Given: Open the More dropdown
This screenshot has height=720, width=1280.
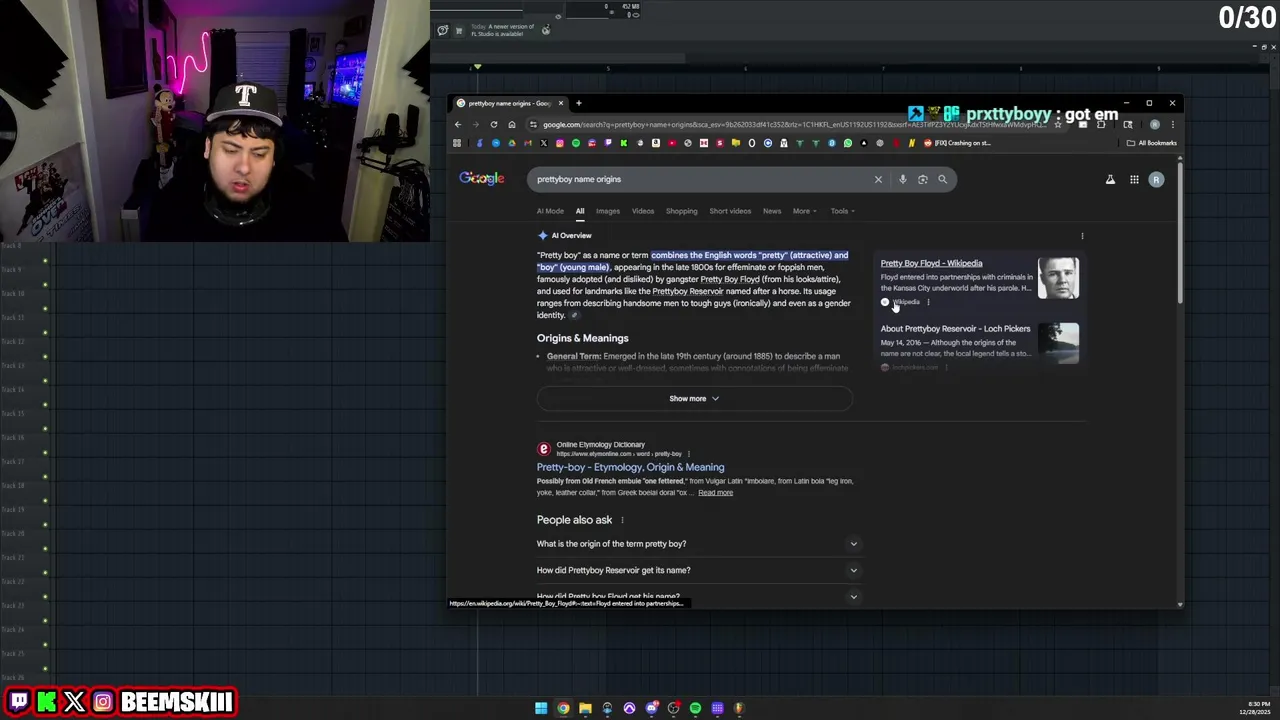Looking at the screenshot, I should (x=805, y=211).
